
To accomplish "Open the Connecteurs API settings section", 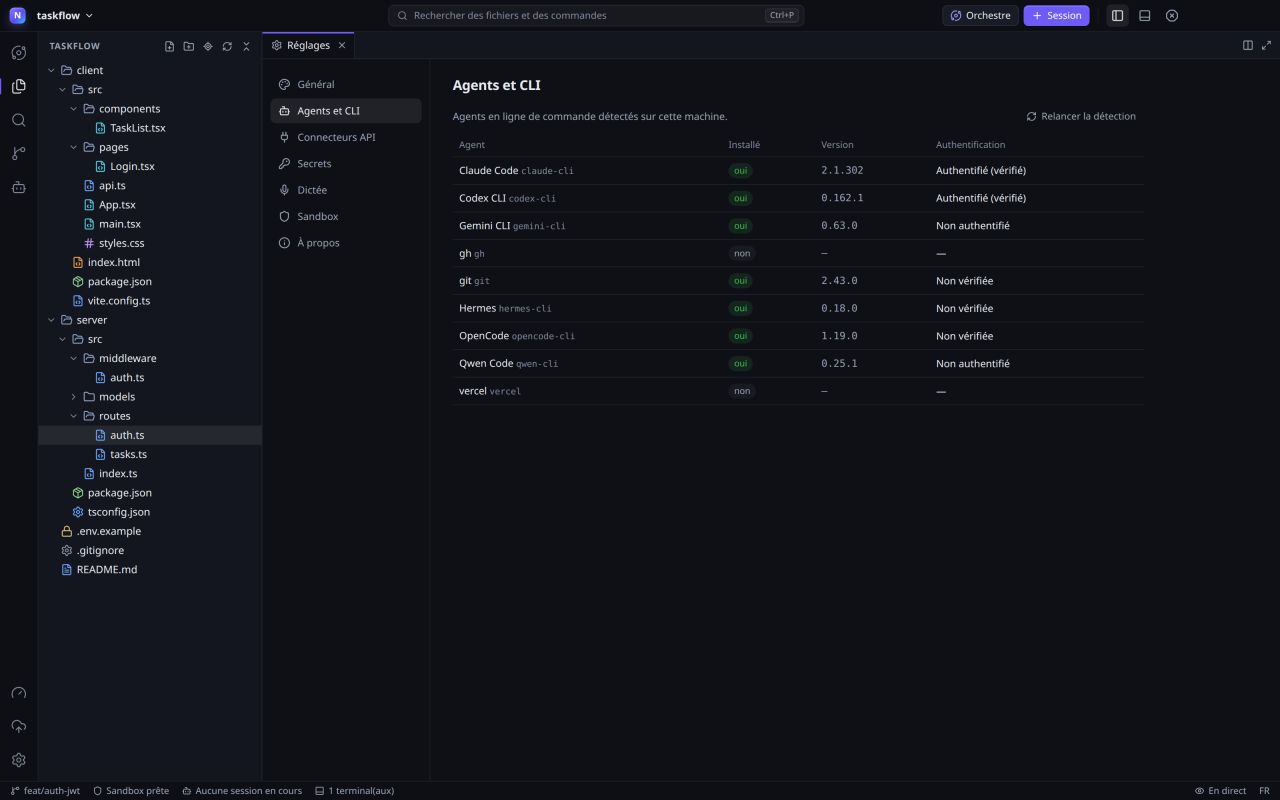I will tap(346, 137).
